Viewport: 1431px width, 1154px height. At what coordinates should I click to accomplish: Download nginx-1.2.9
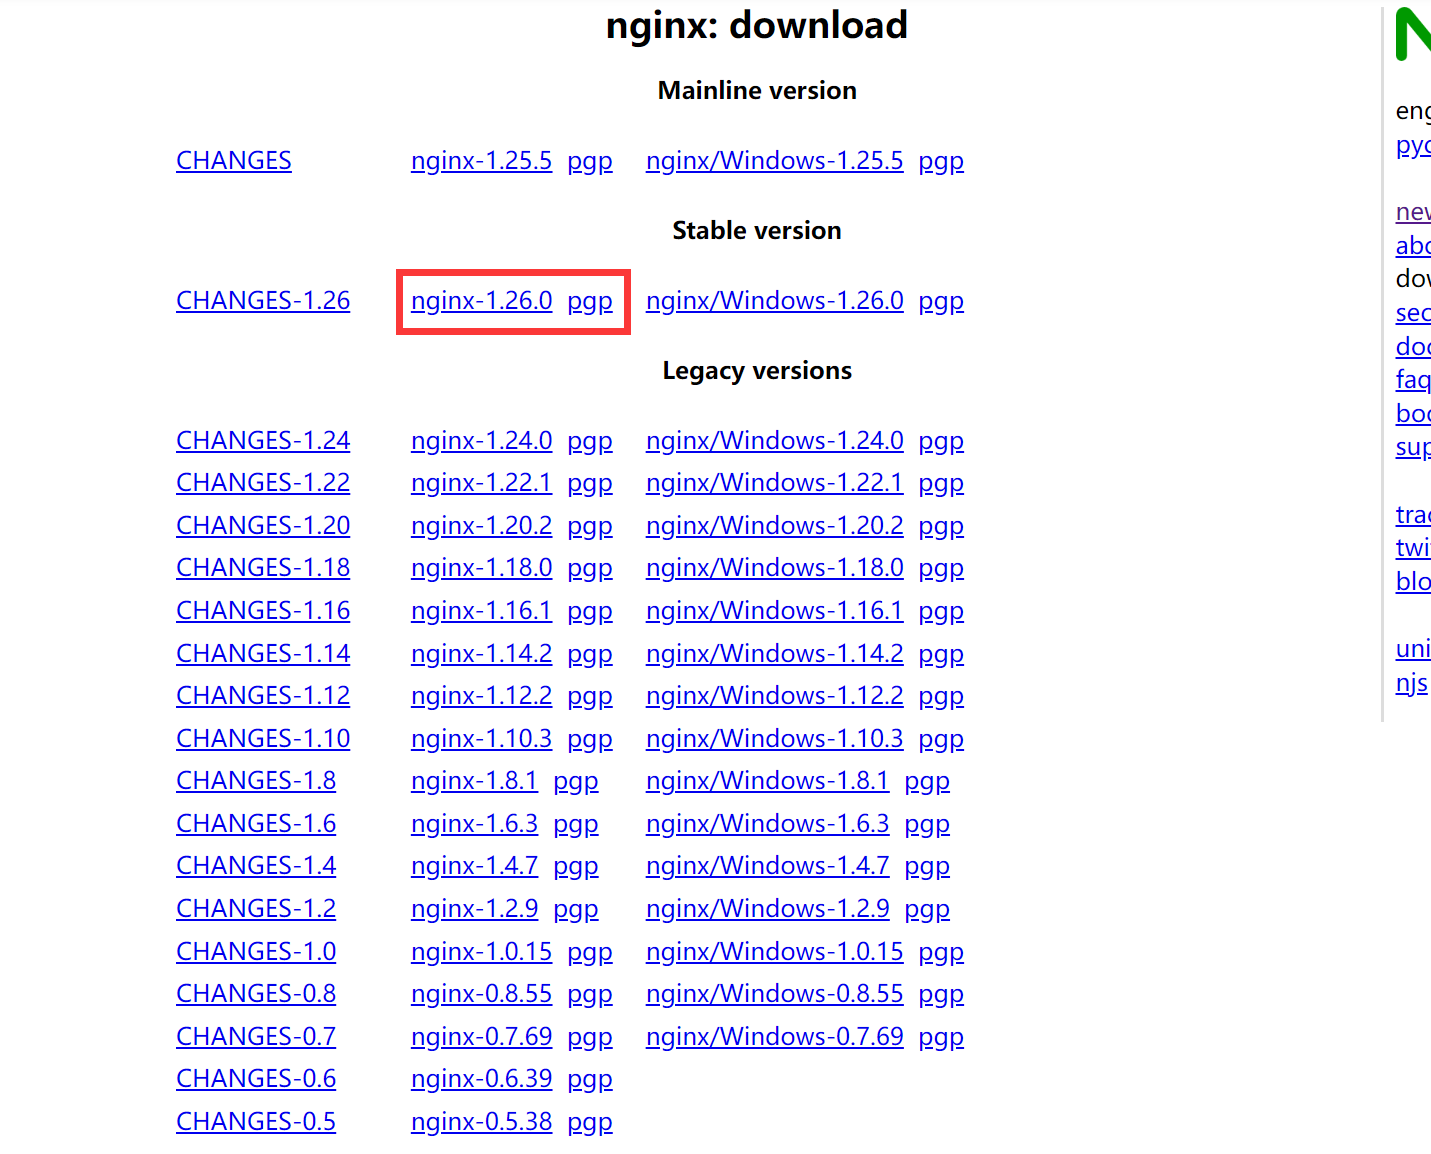tap(474, 909)
